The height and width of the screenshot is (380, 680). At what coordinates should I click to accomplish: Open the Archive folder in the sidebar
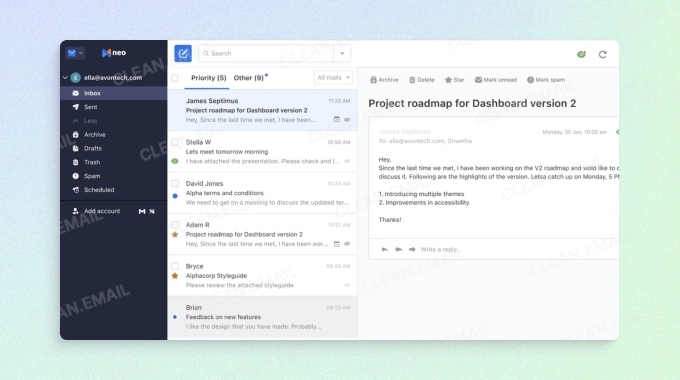click(114, 134)
